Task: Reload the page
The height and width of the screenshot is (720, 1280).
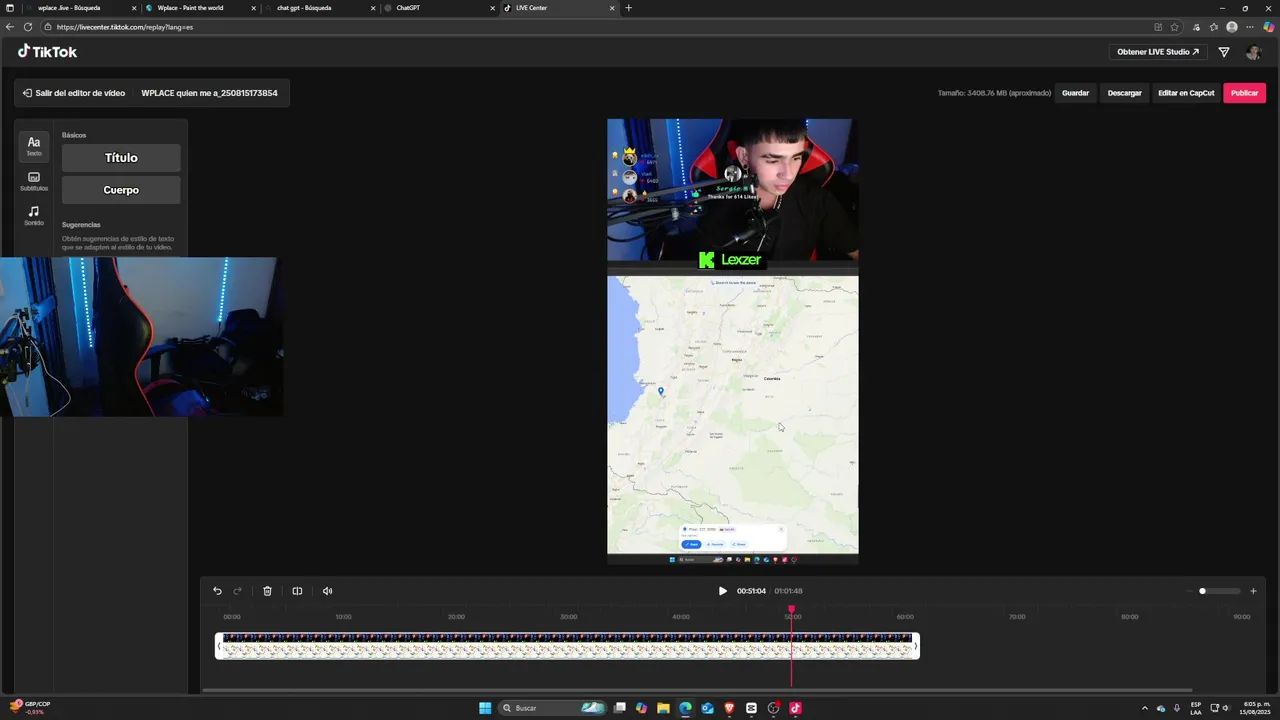Action: click(x=27, y=27)
